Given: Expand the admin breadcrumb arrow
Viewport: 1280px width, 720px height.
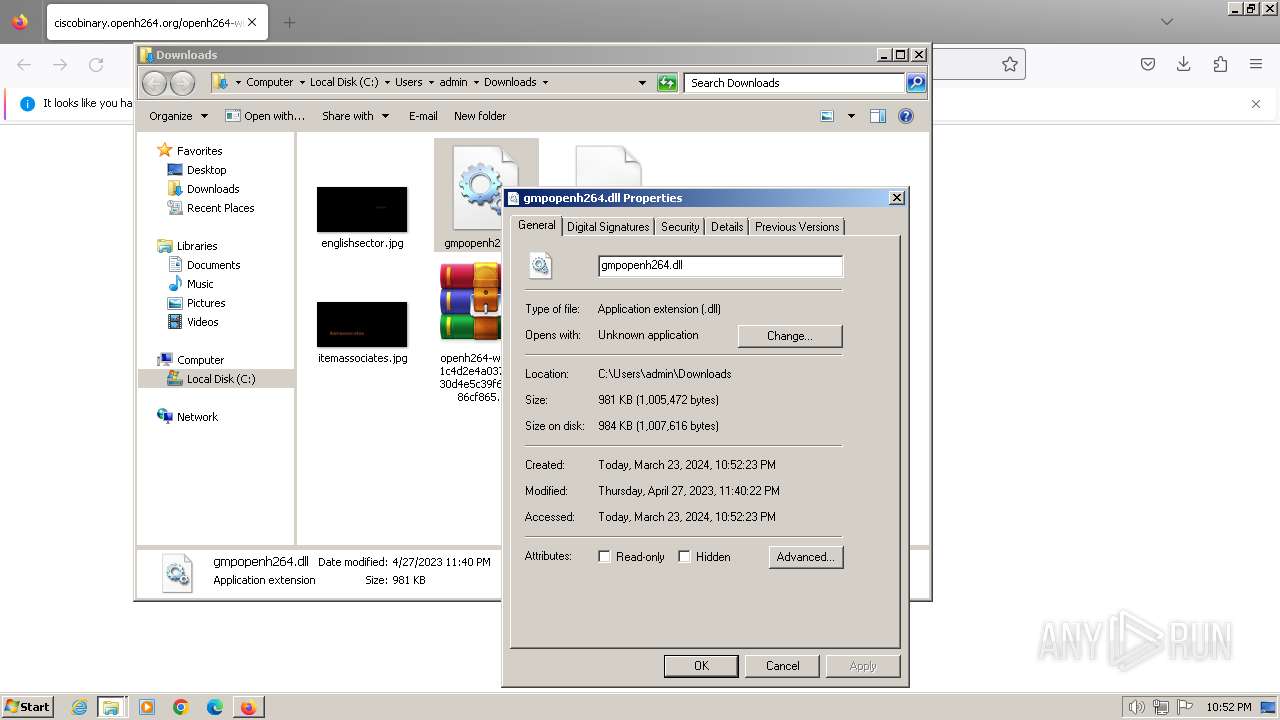Looking at the screenshot, I should 476,83.
